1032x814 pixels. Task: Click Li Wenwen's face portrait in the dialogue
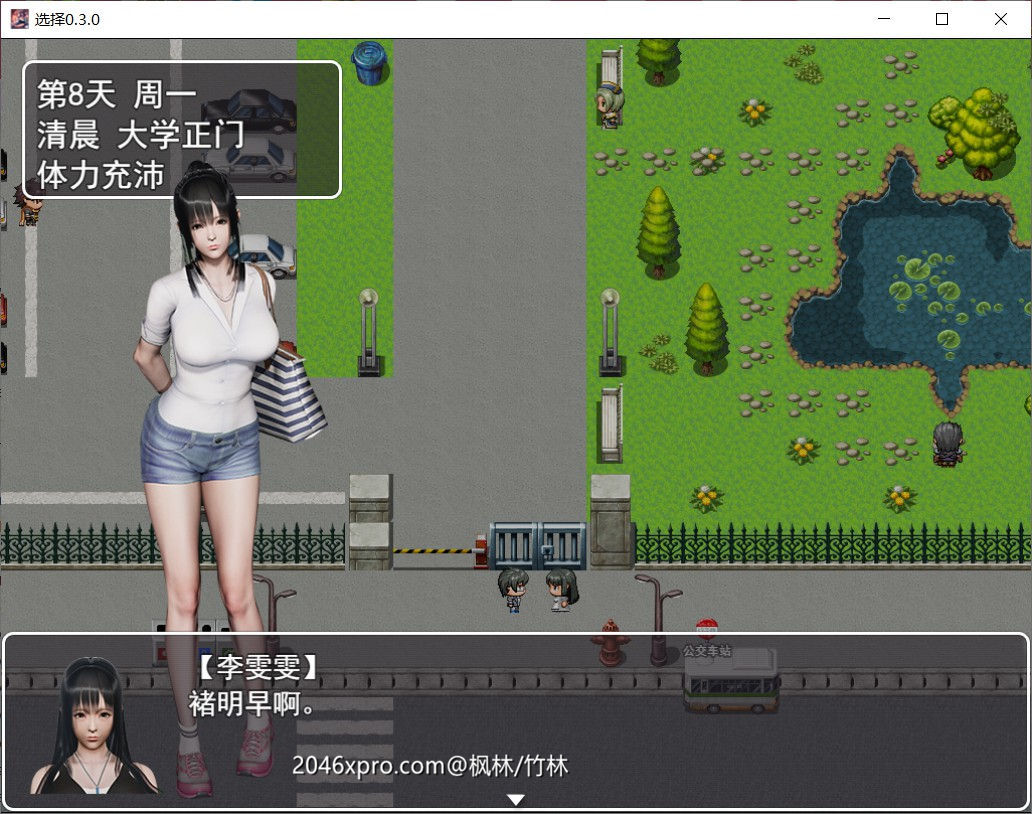coord(92,726)
